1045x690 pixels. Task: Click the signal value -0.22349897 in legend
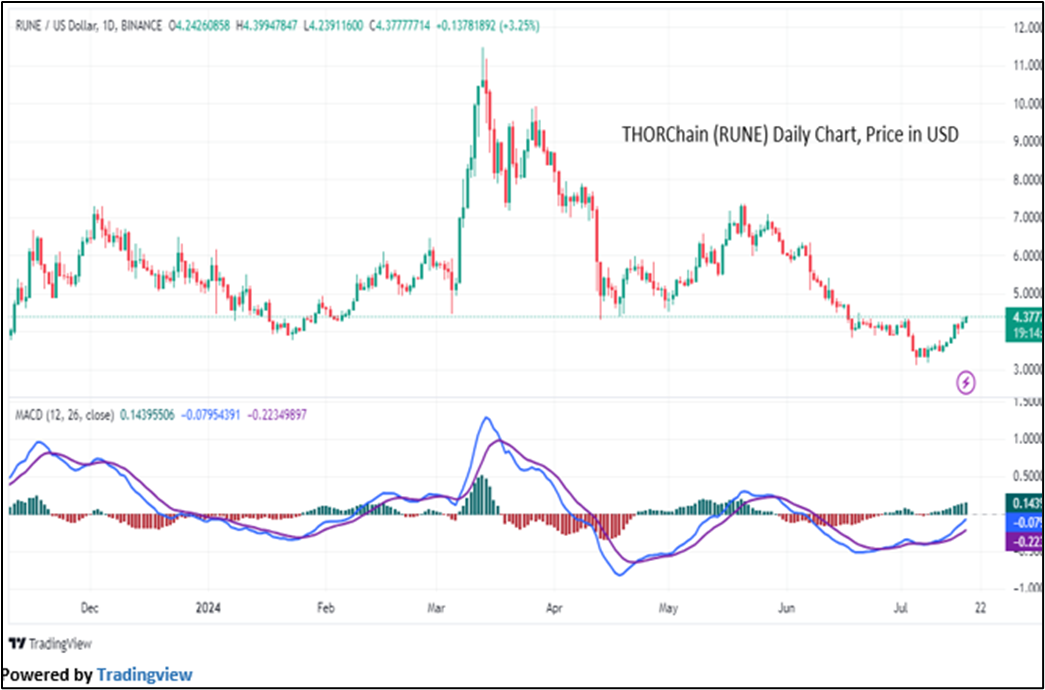277,415
